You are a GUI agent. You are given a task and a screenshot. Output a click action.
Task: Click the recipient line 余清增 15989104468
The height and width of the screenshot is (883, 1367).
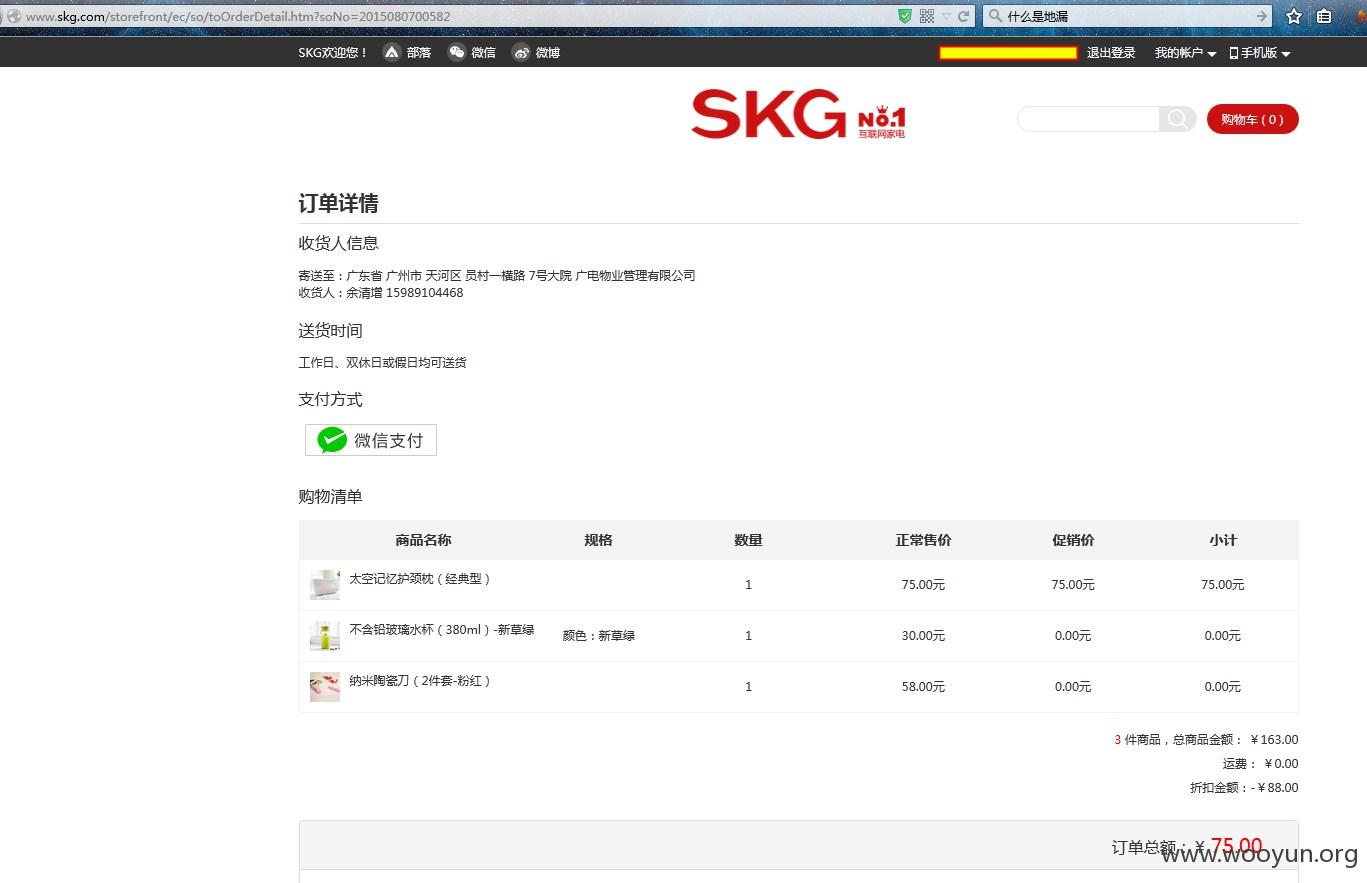point(381,293)
